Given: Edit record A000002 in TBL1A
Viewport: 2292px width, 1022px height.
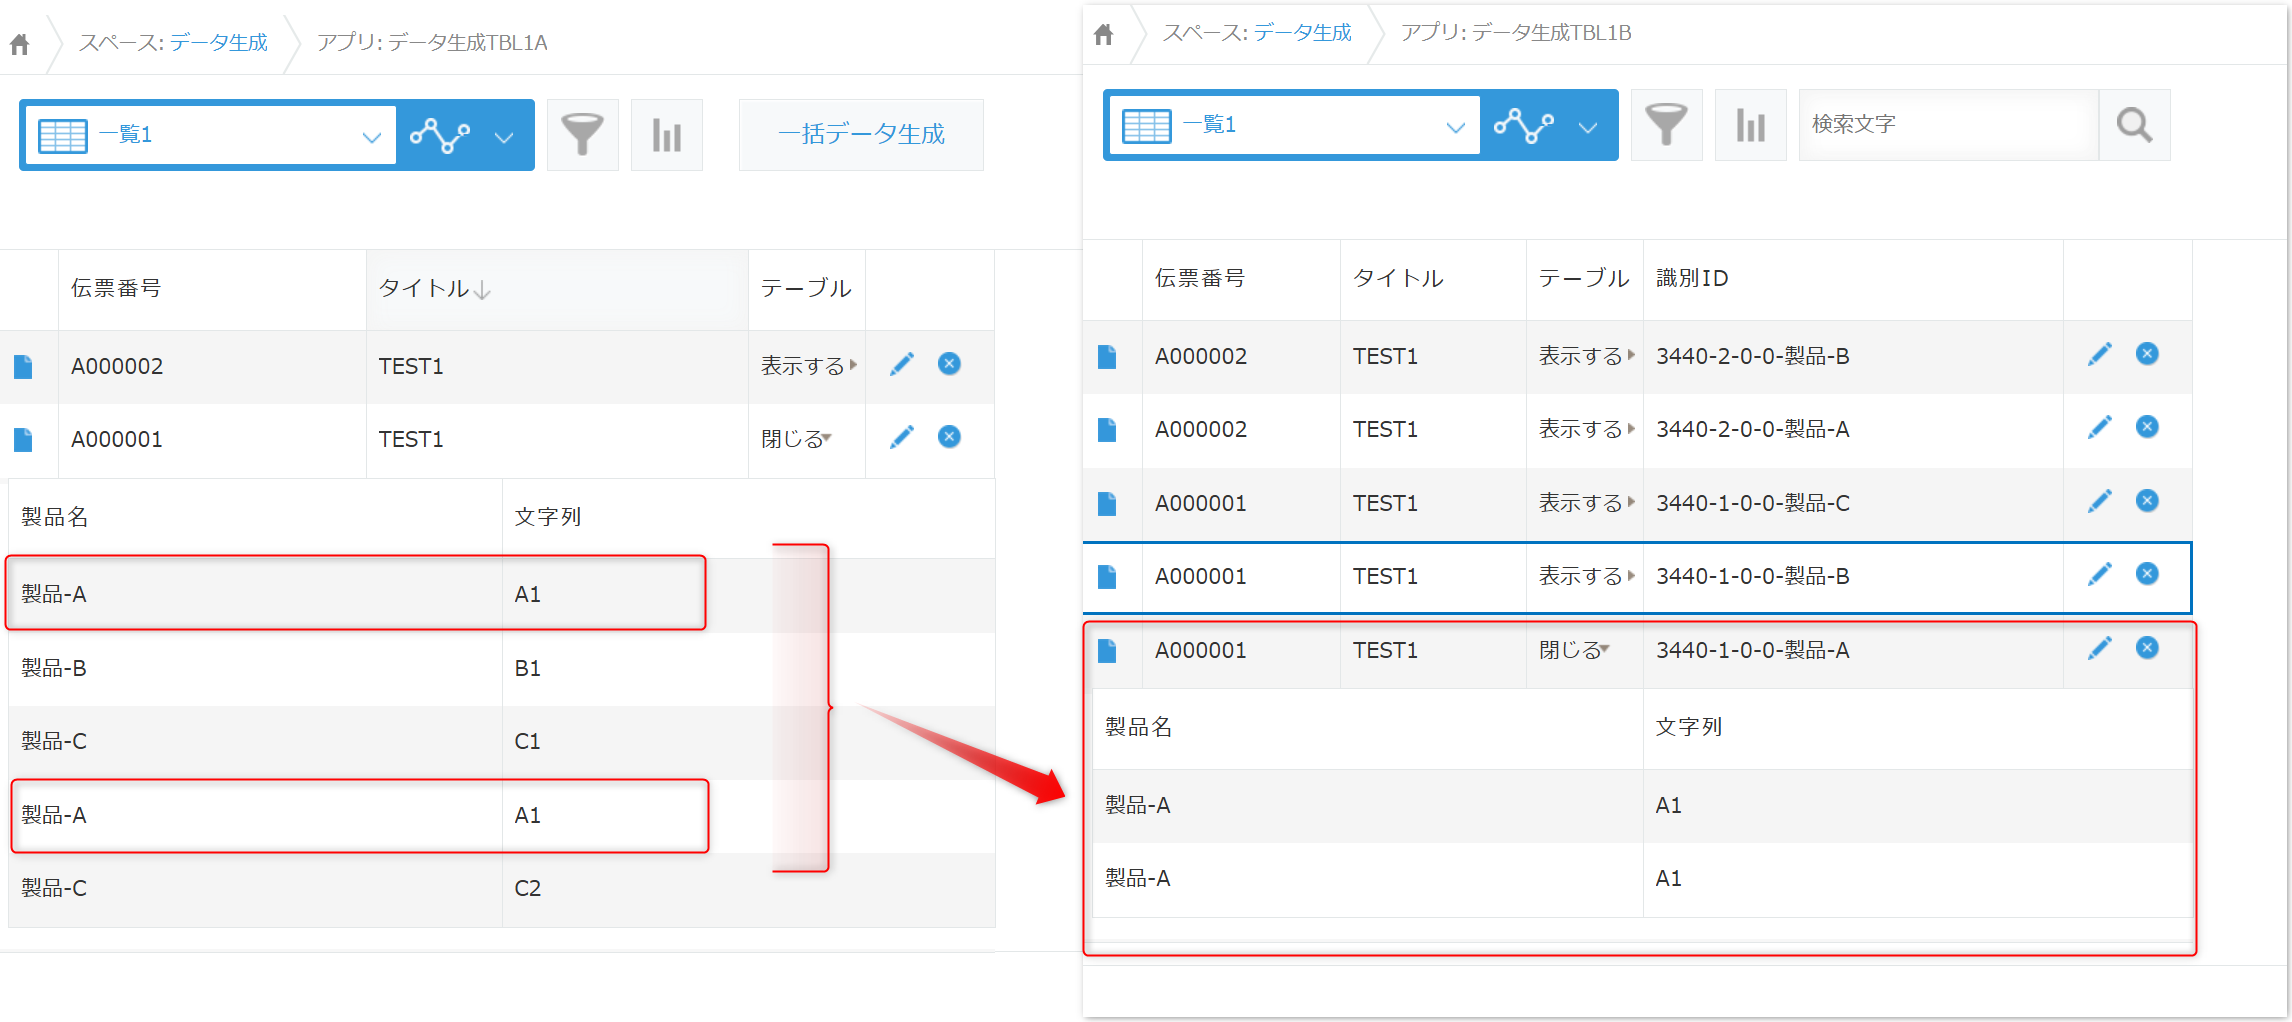Looking at the screenshot, I should click(x=902, y=364).
